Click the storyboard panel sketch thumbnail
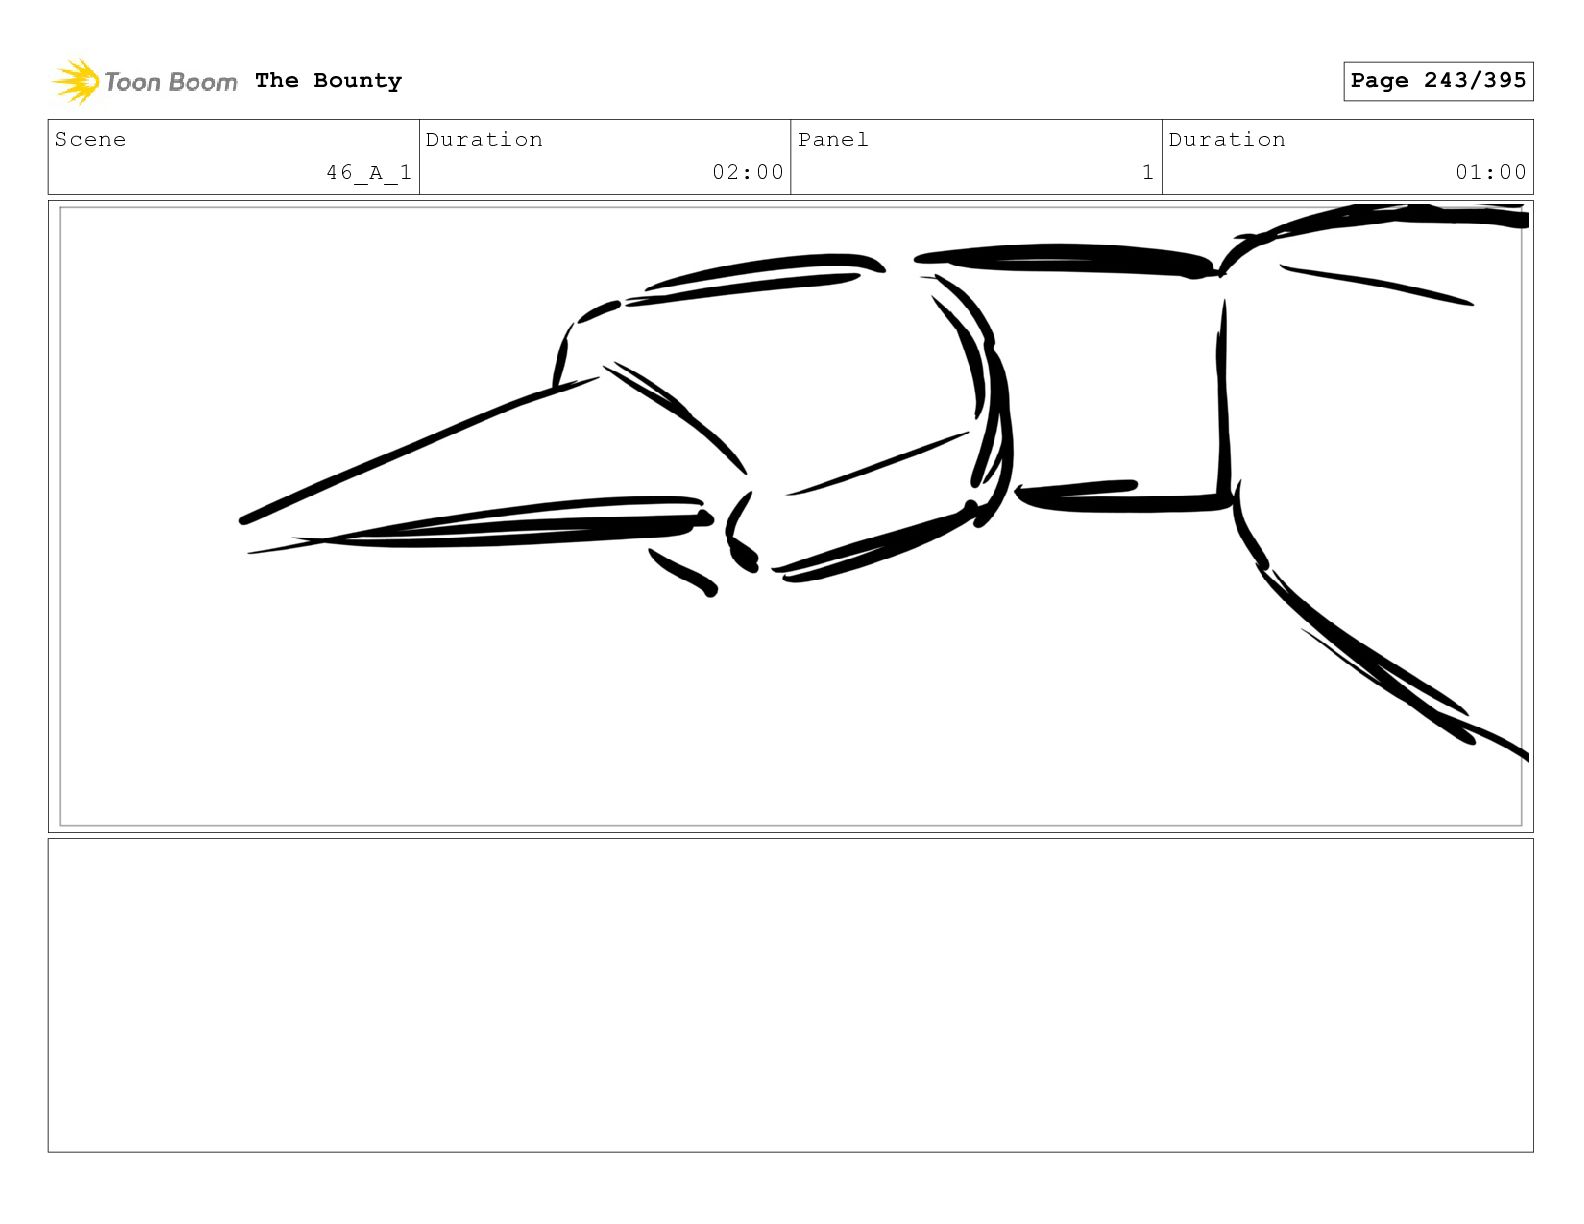1584x1224 pixels. (791, 516)
